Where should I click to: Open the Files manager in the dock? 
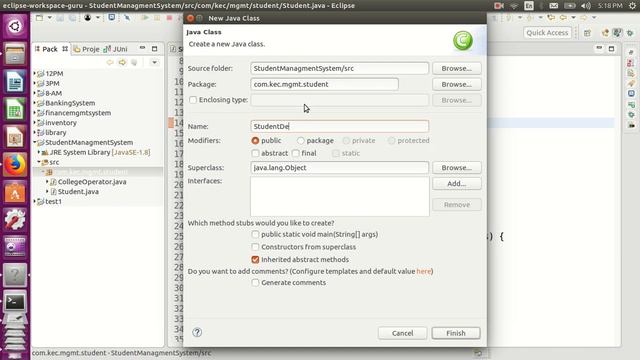(15, 54)
